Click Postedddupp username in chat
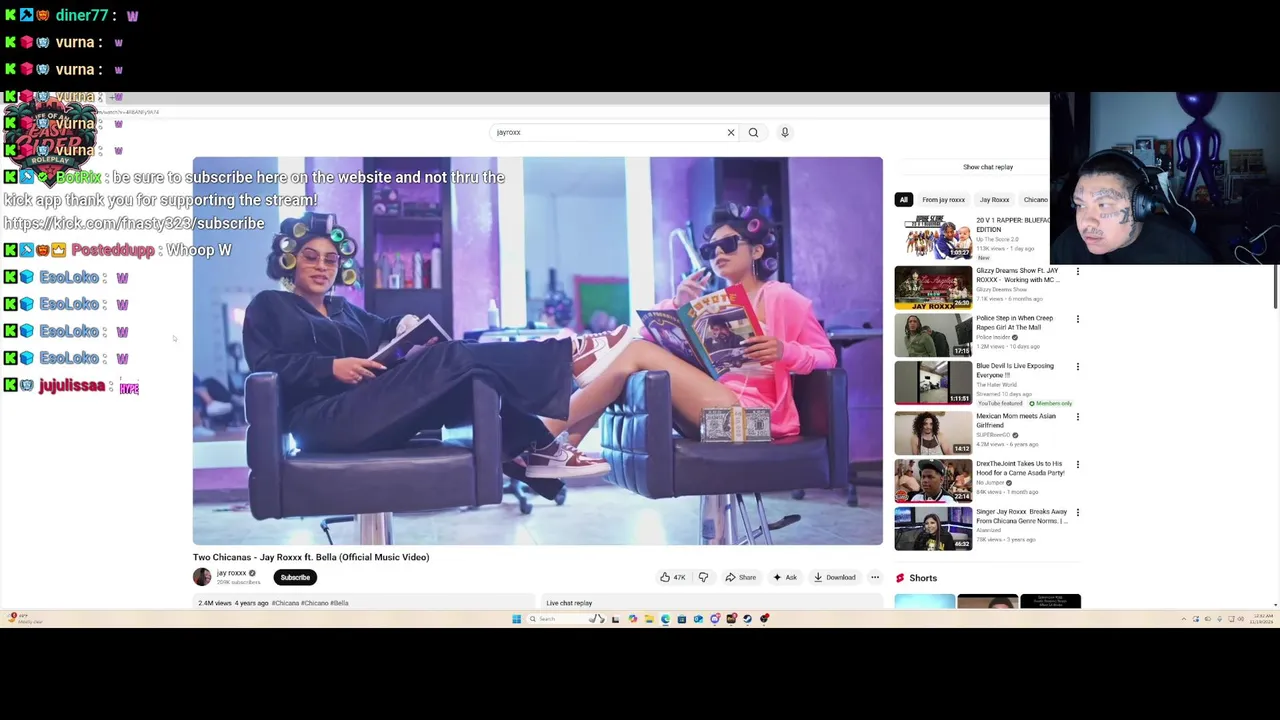This screenshot has height=720, width=1280. point(113,250)
